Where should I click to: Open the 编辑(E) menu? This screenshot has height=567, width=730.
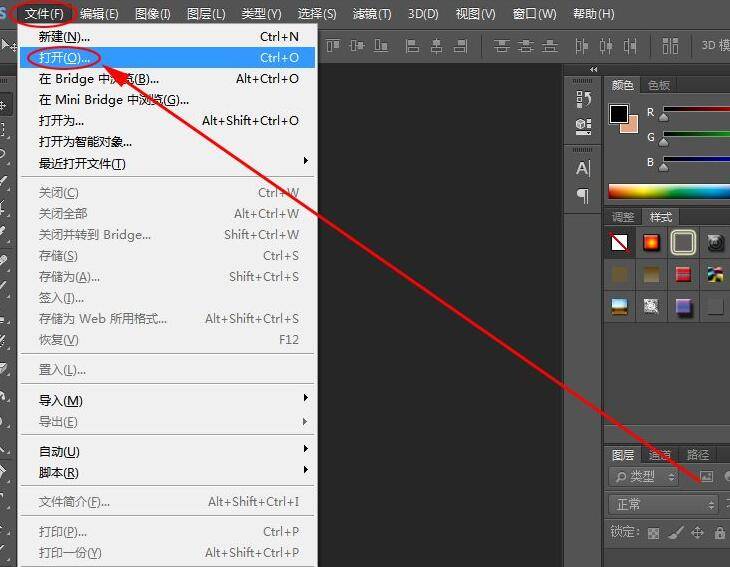99,14
